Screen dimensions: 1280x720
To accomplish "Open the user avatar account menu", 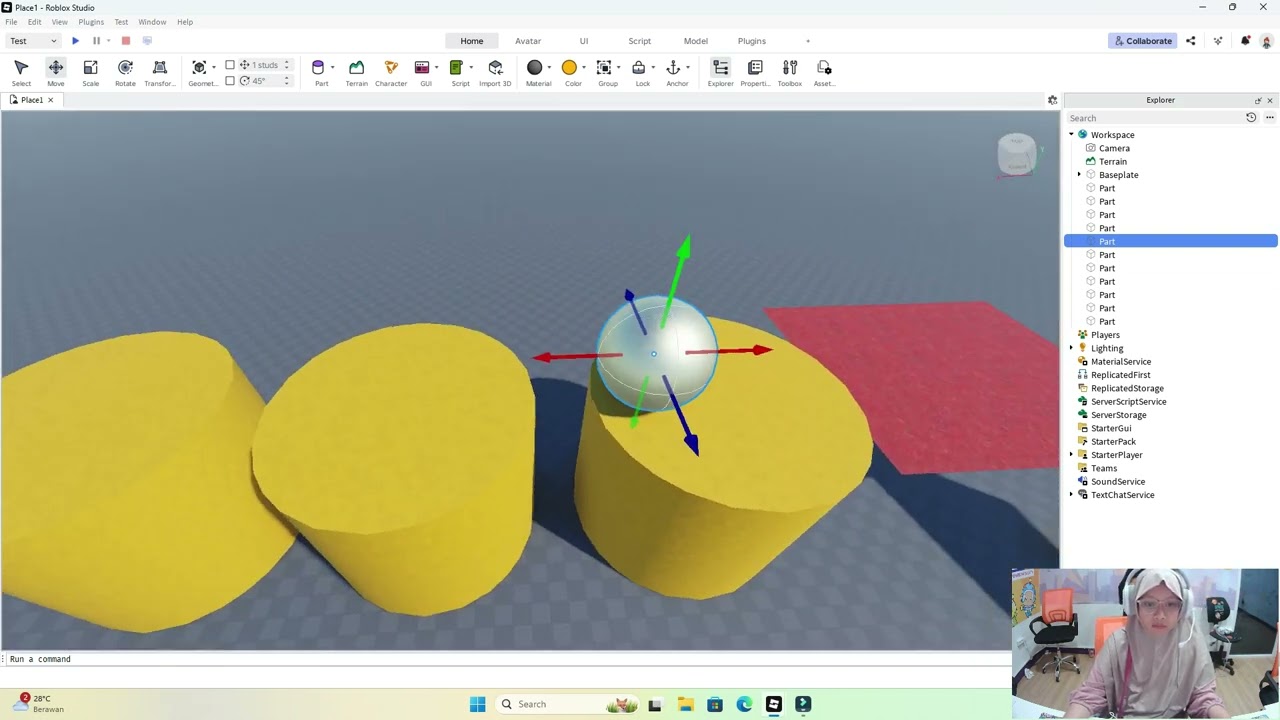I will pos(1266,41).
